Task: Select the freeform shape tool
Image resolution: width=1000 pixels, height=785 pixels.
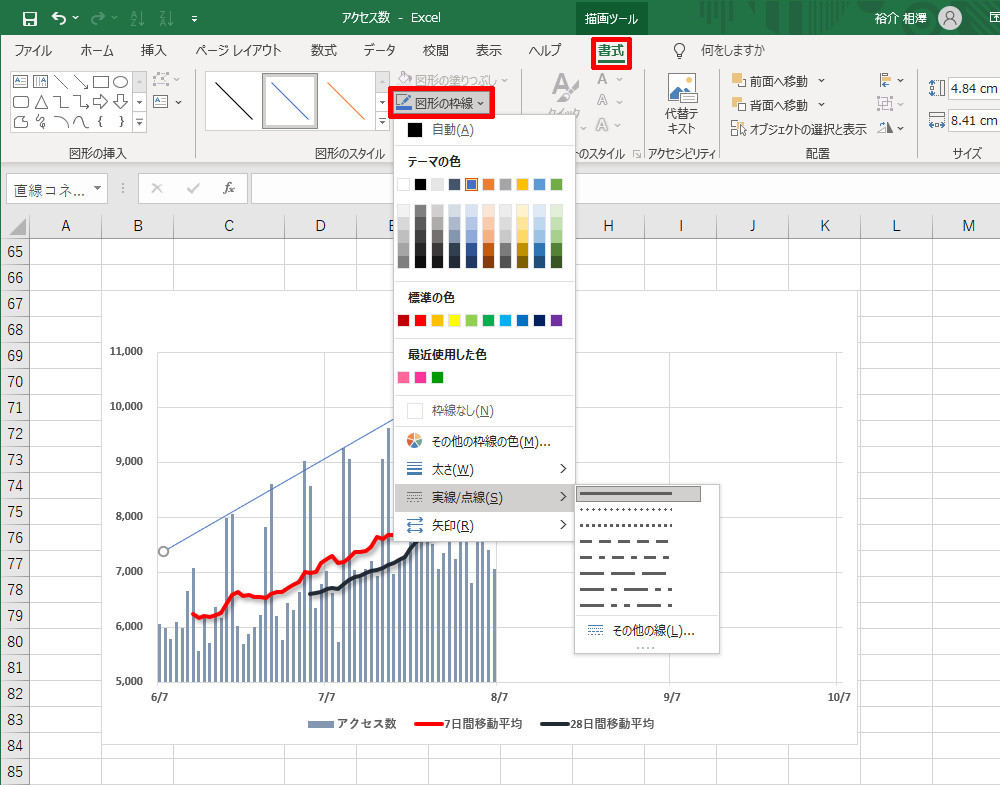Action: [20, 121]
